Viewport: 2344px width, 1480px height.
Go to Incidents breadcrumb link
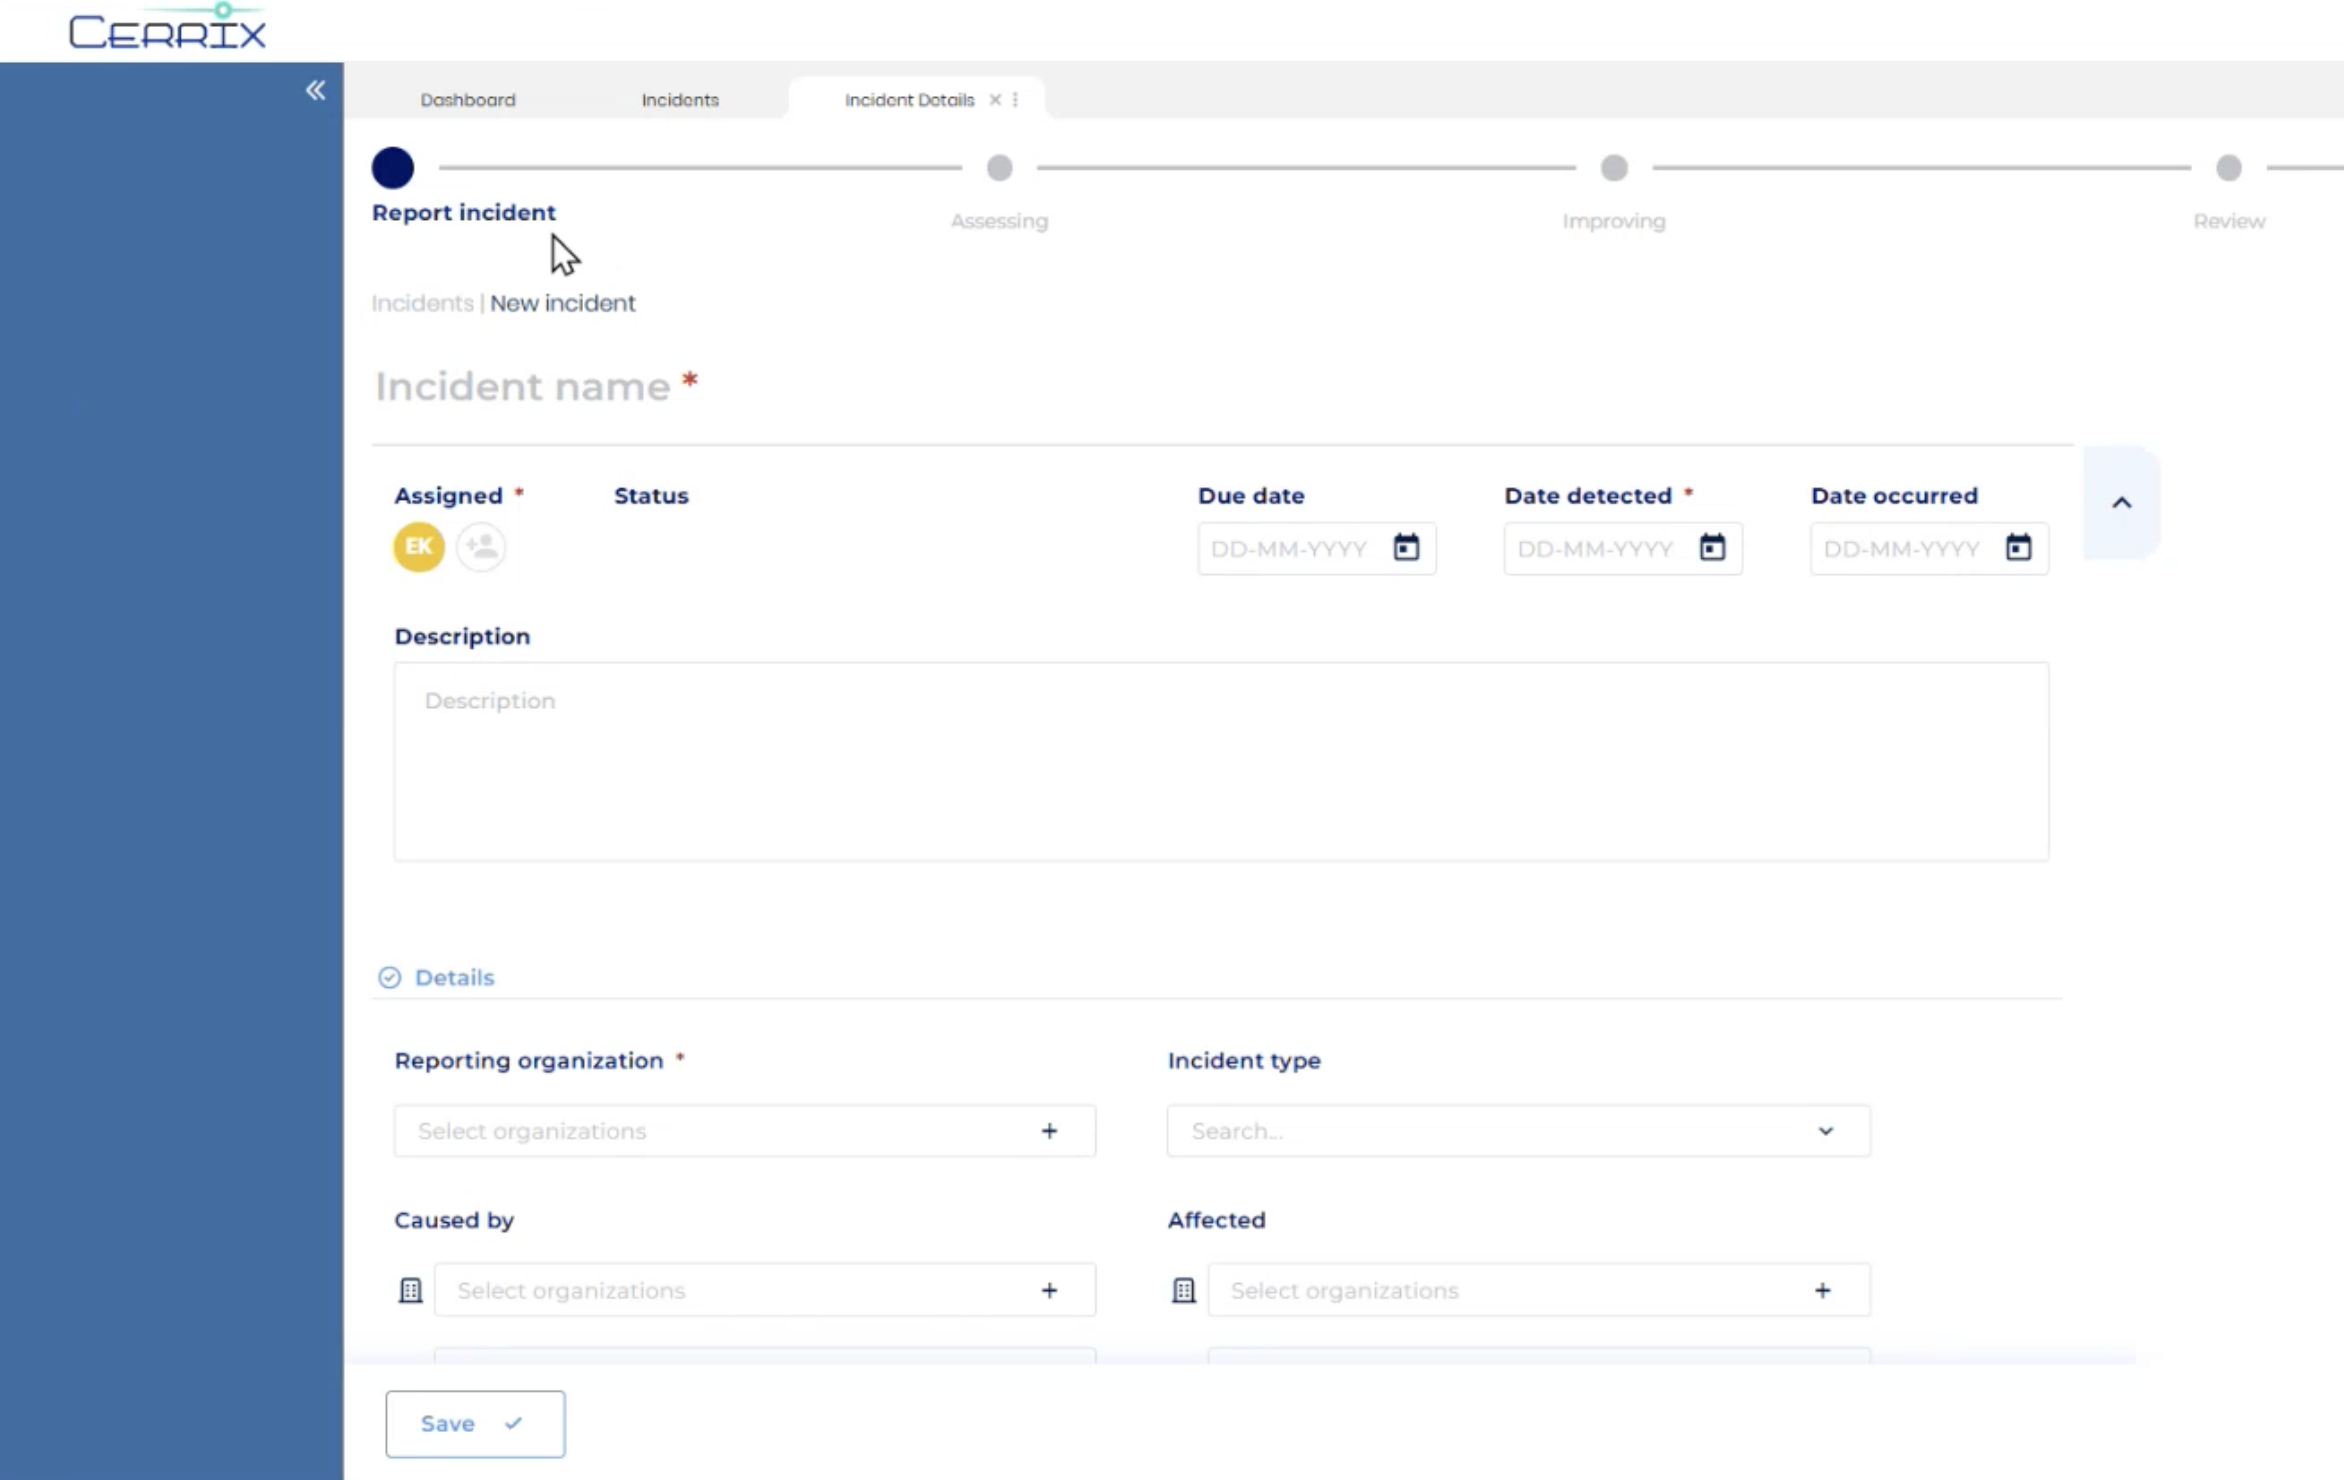[422, 303]
